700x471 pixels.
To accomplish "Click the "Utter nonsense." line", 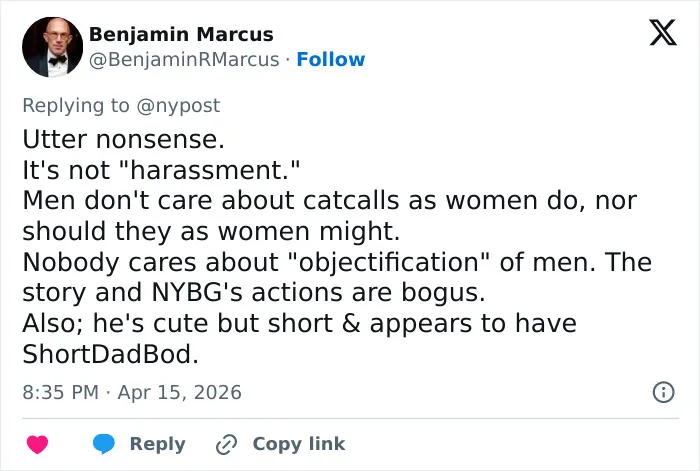I will click(x=124, y=139).
